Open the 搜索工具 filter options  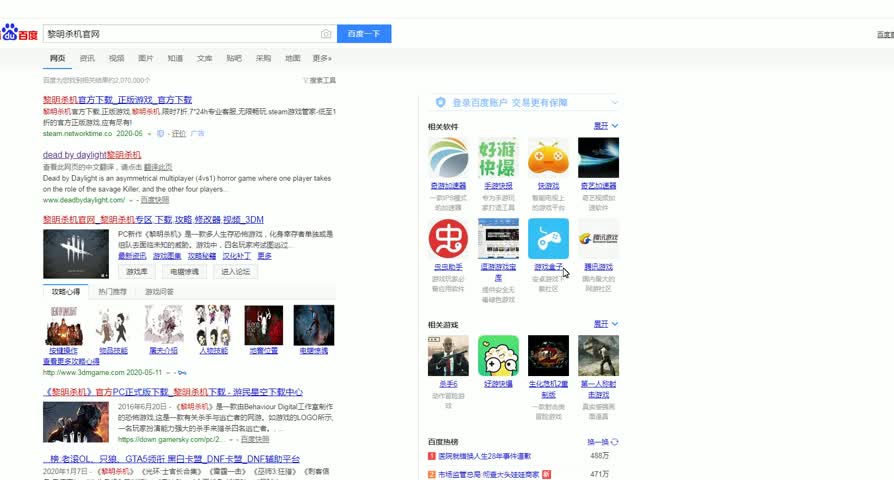coord(320,80)
